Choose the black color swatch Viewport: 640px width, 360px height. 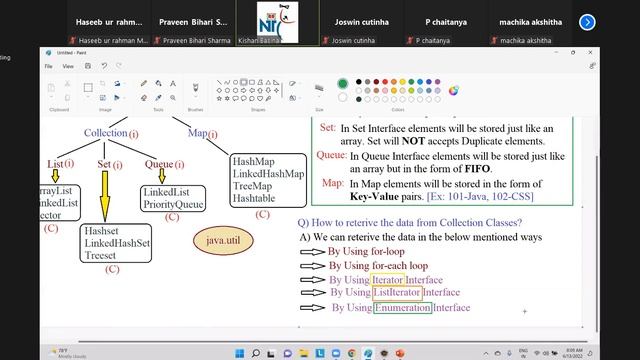click(x=358, y=82)
